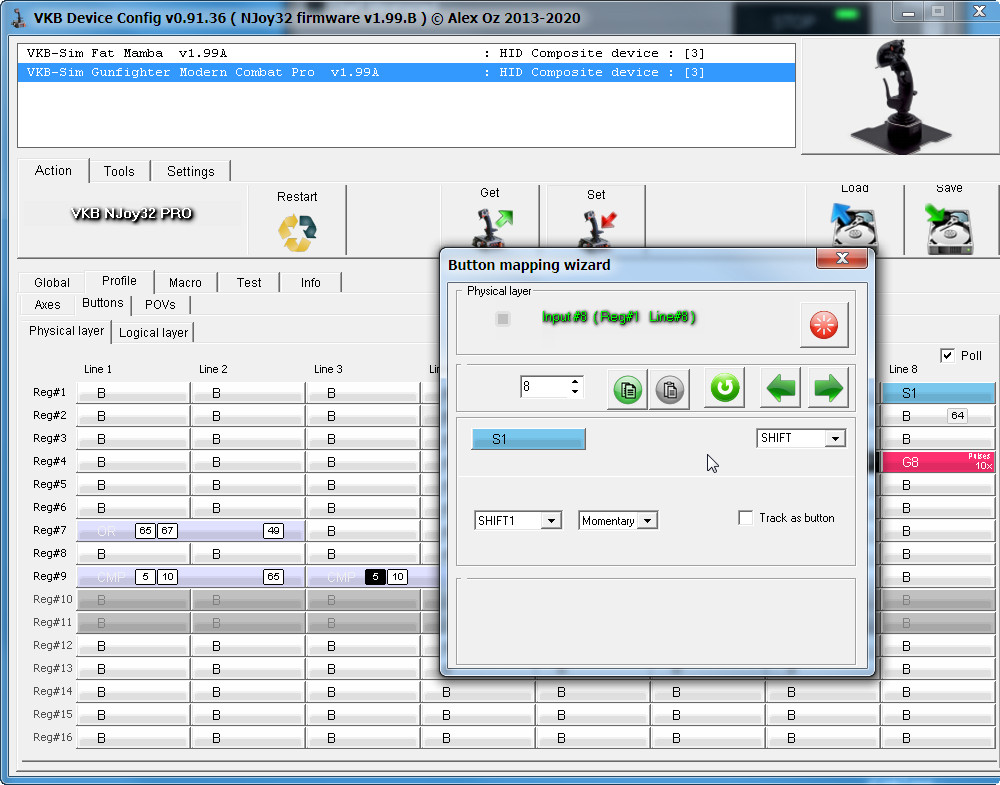Click the blue S1 button in wizard
Image resolution: width=1000 pixels, height=785 pixels.
(x=527, y=439)
